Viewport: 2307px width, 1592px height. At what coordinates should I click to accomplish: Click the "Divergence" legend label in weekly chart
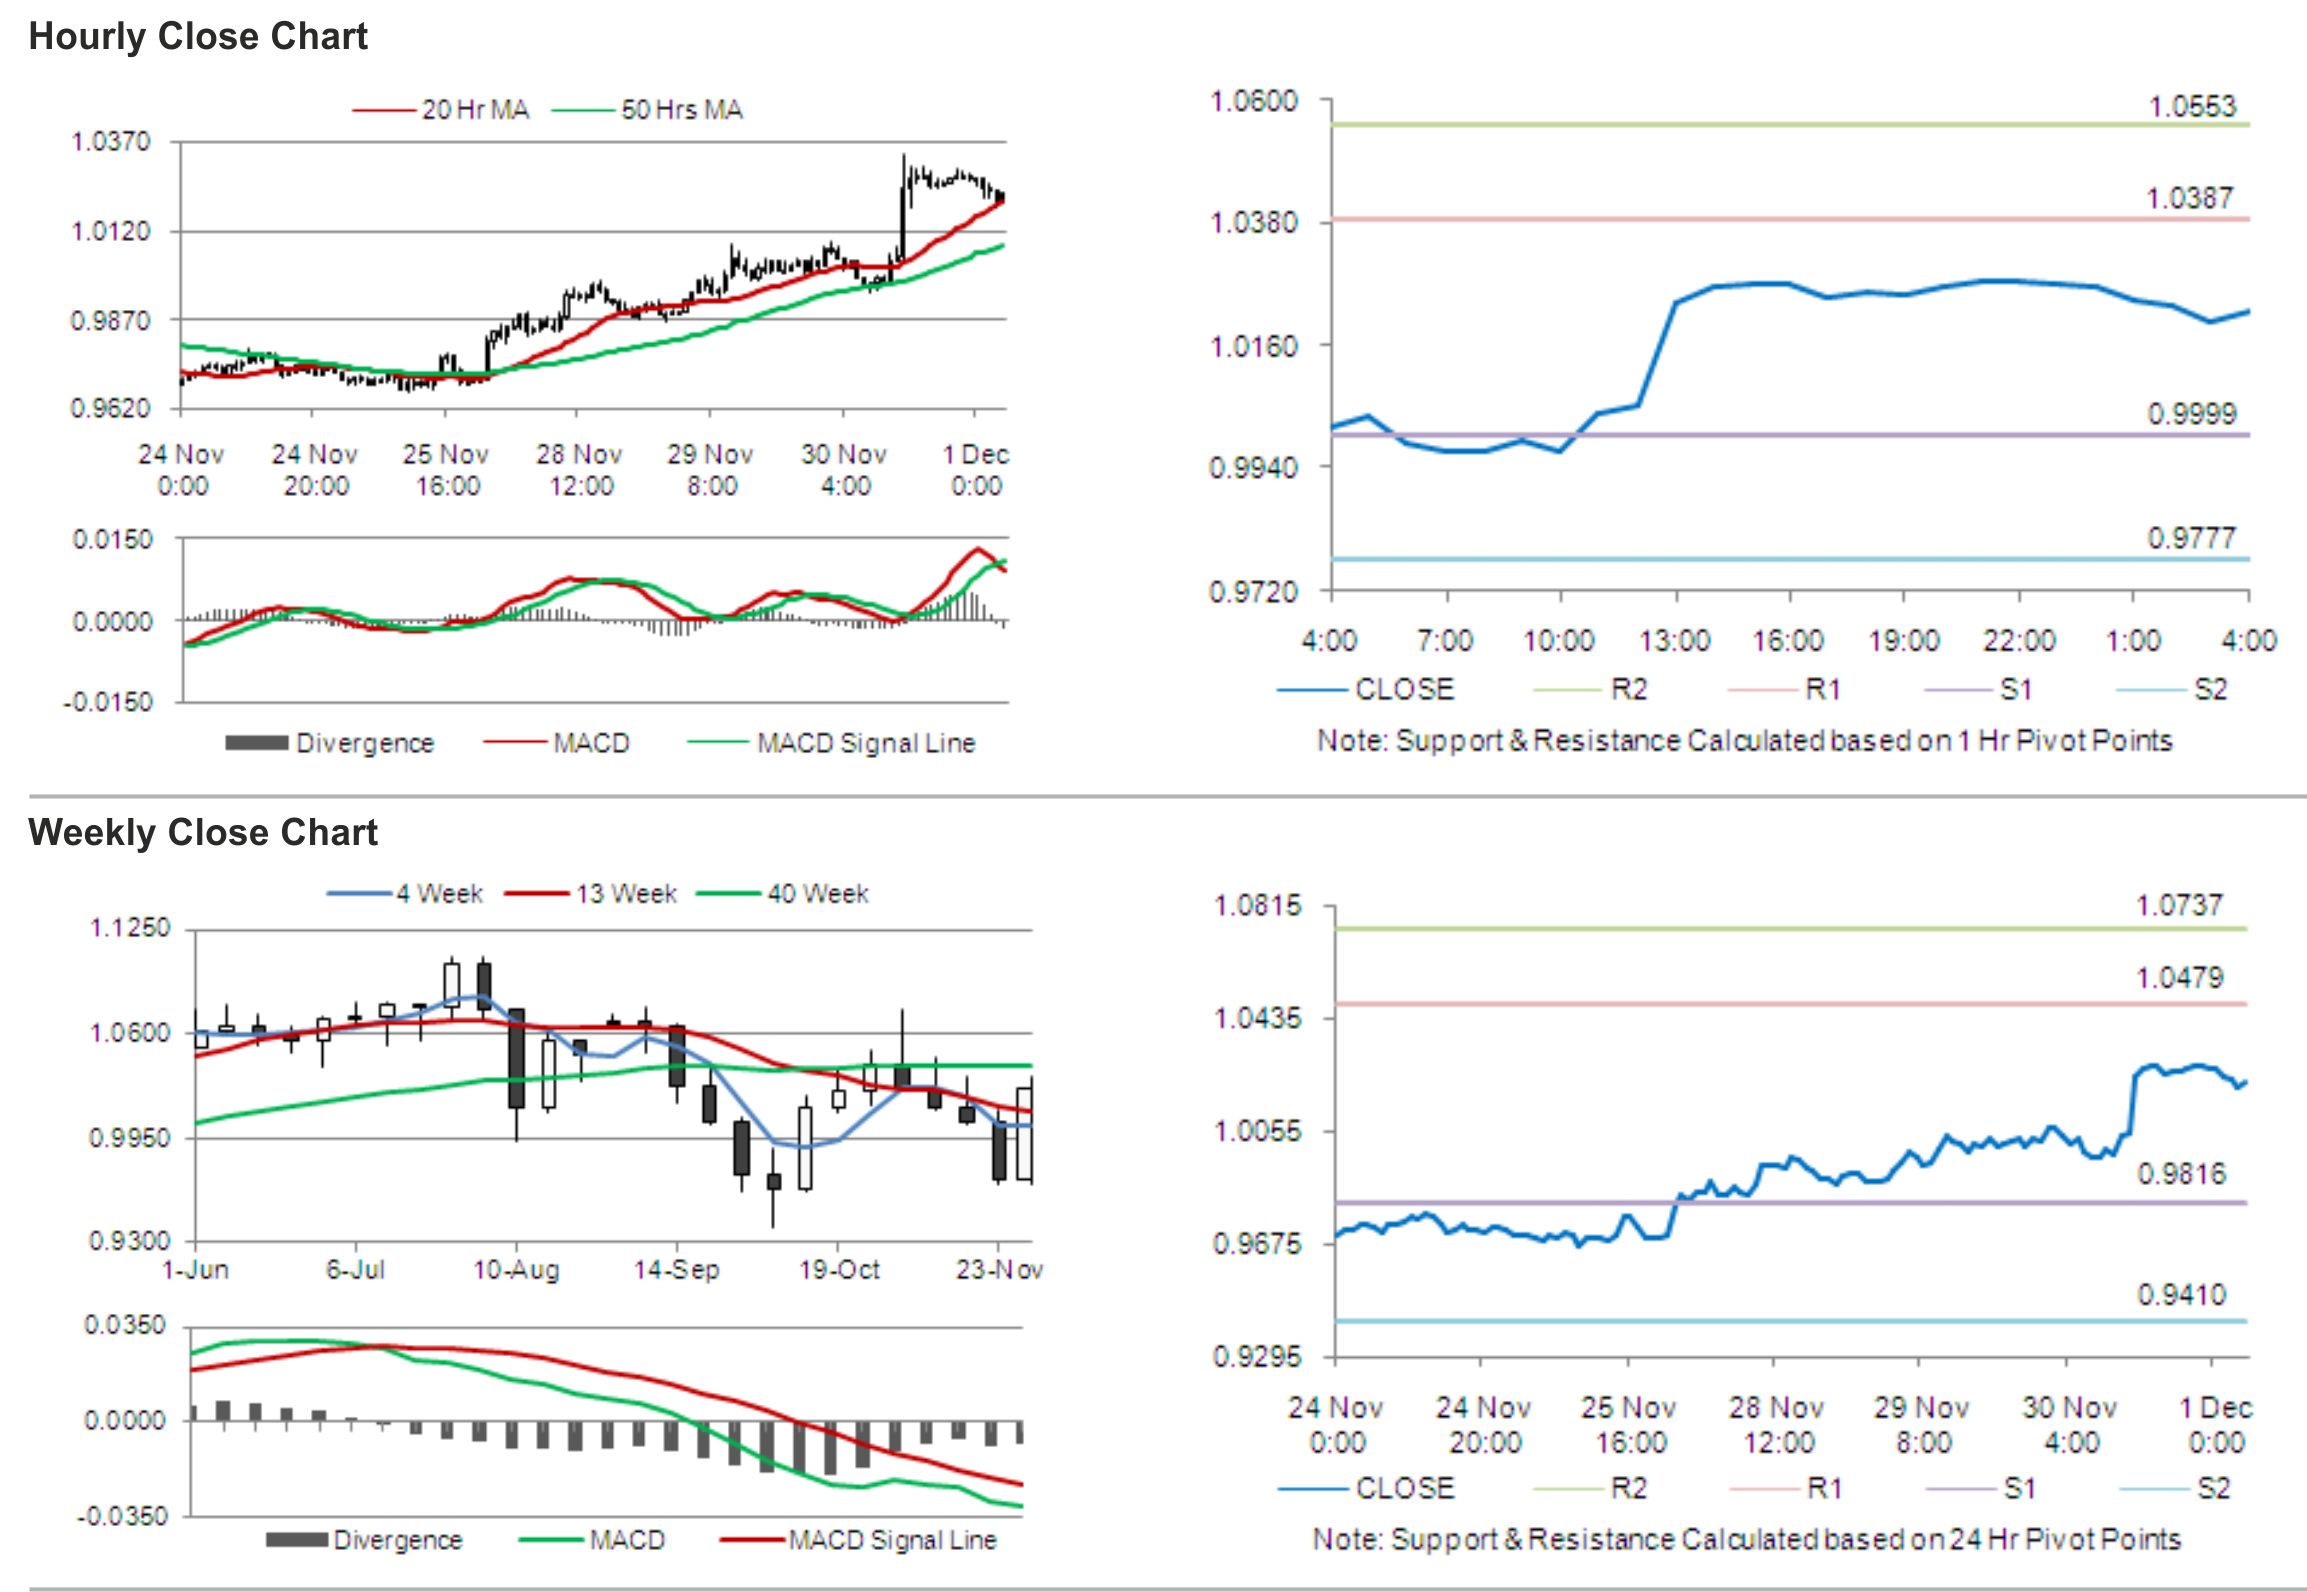(398, 1540)
